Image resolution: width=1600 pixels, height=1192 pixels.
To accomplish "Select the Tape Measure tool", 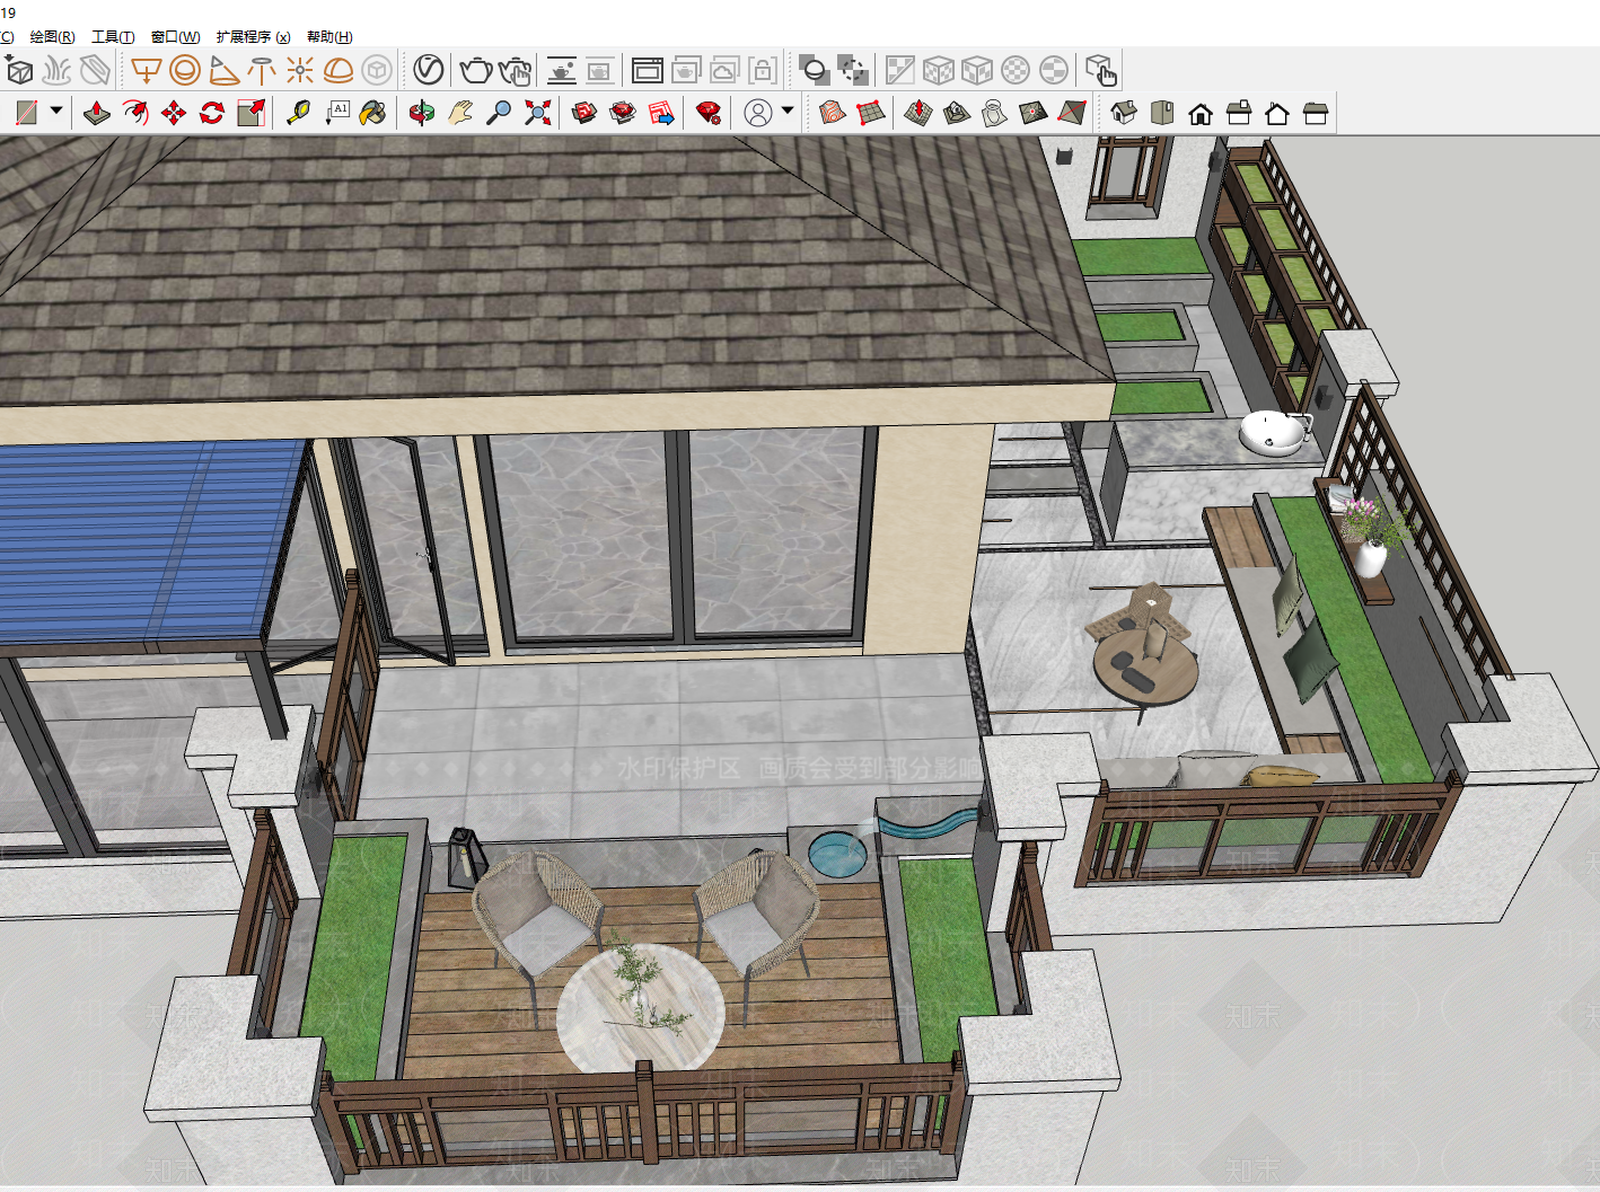I will coord(298,113).
